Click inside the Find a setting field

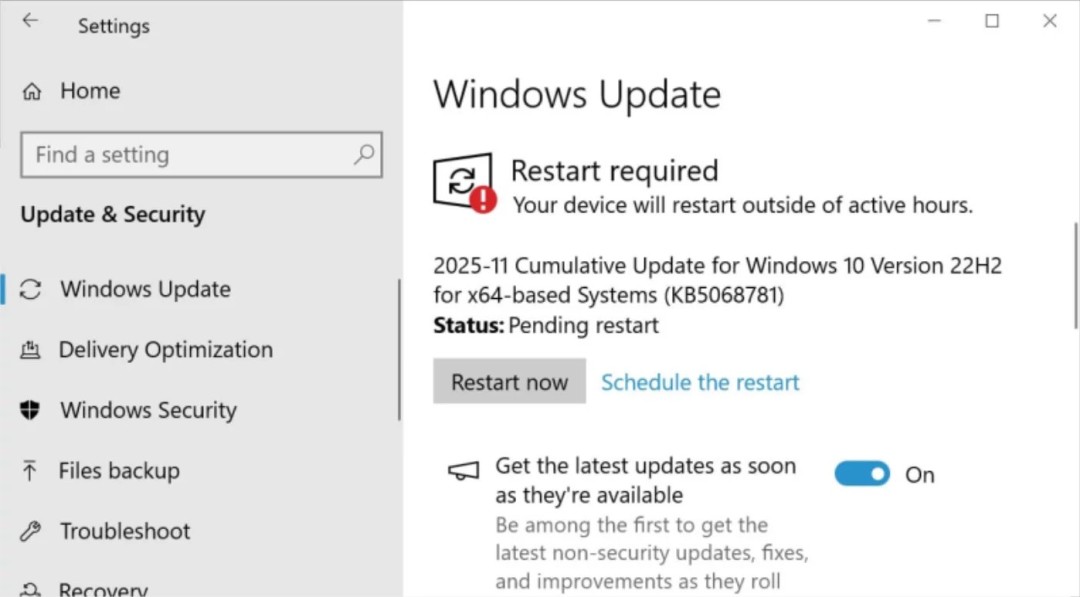(180, 155)
